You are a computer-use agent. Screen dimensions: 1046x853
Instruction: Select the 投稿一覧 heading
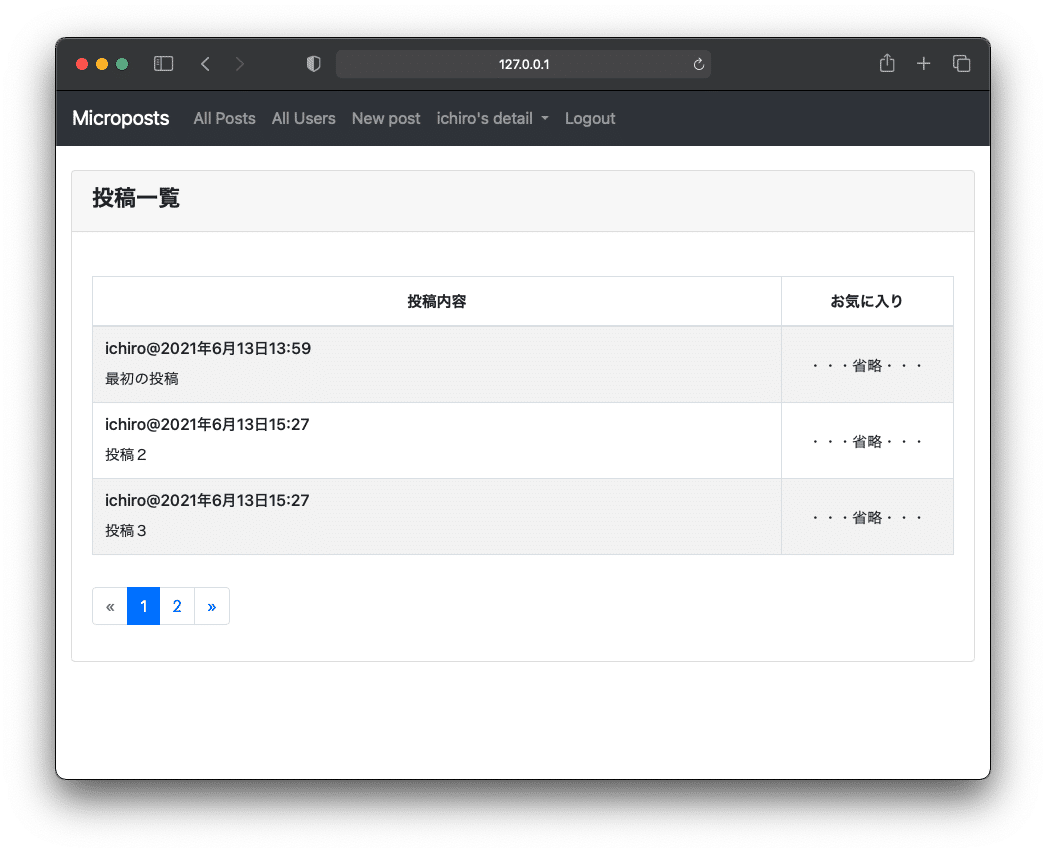coord(136,198)
